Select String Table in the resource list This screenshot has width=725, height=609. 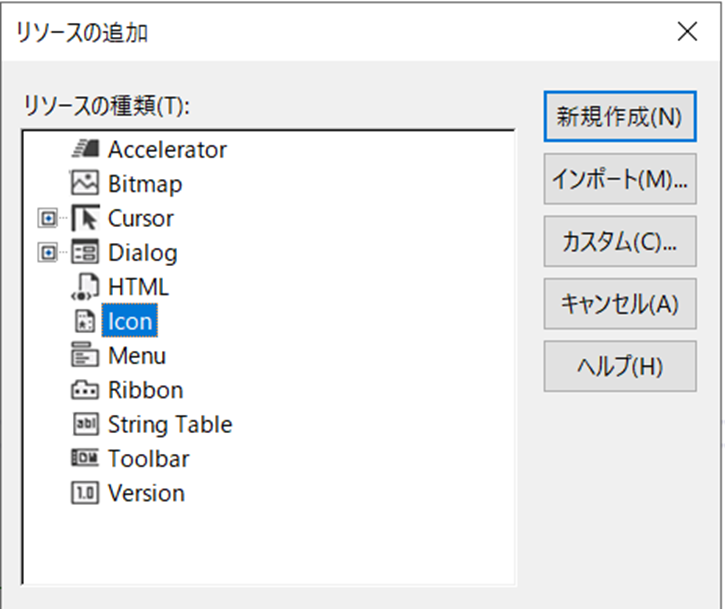point(169,424)
